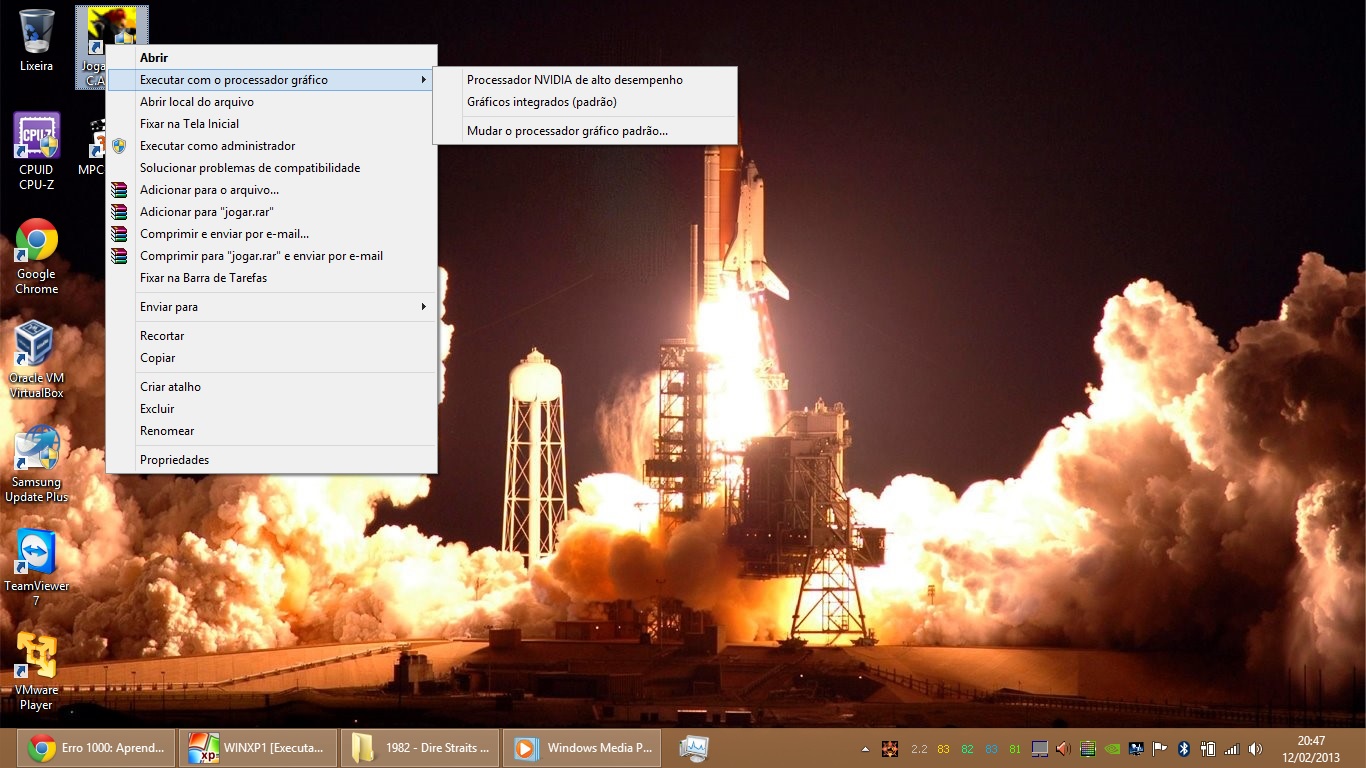1366x768 pixels.
Task: Open the Bluetooth tray icon
Action: coord(1183,748)
